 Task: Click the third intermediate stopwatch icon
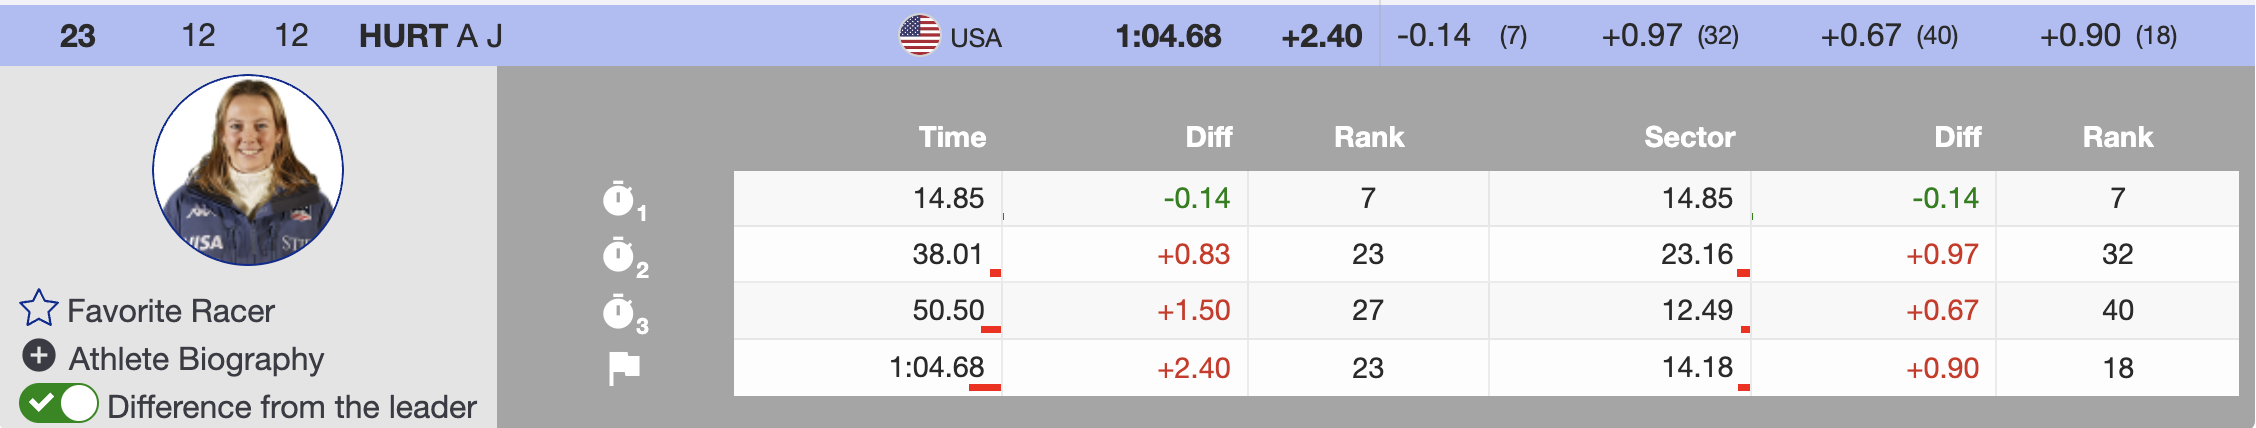(620, 312)
